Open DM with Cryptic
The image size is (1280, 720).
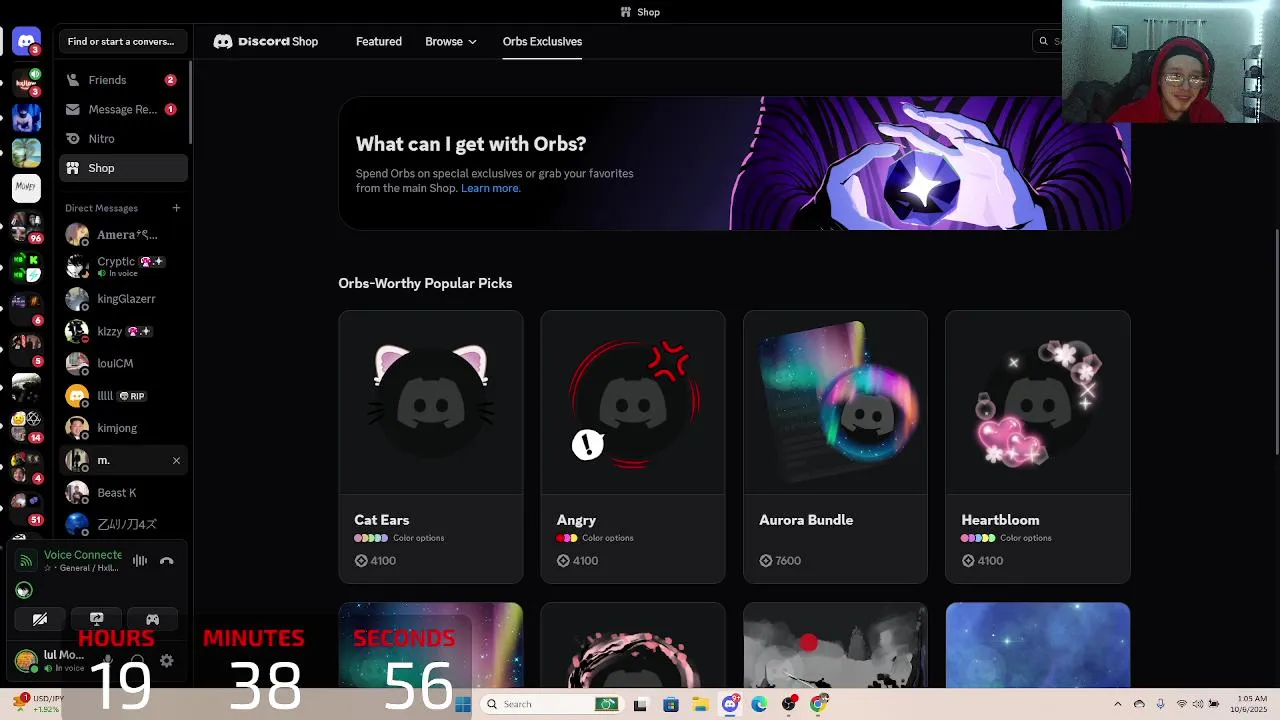pos(123,267)
